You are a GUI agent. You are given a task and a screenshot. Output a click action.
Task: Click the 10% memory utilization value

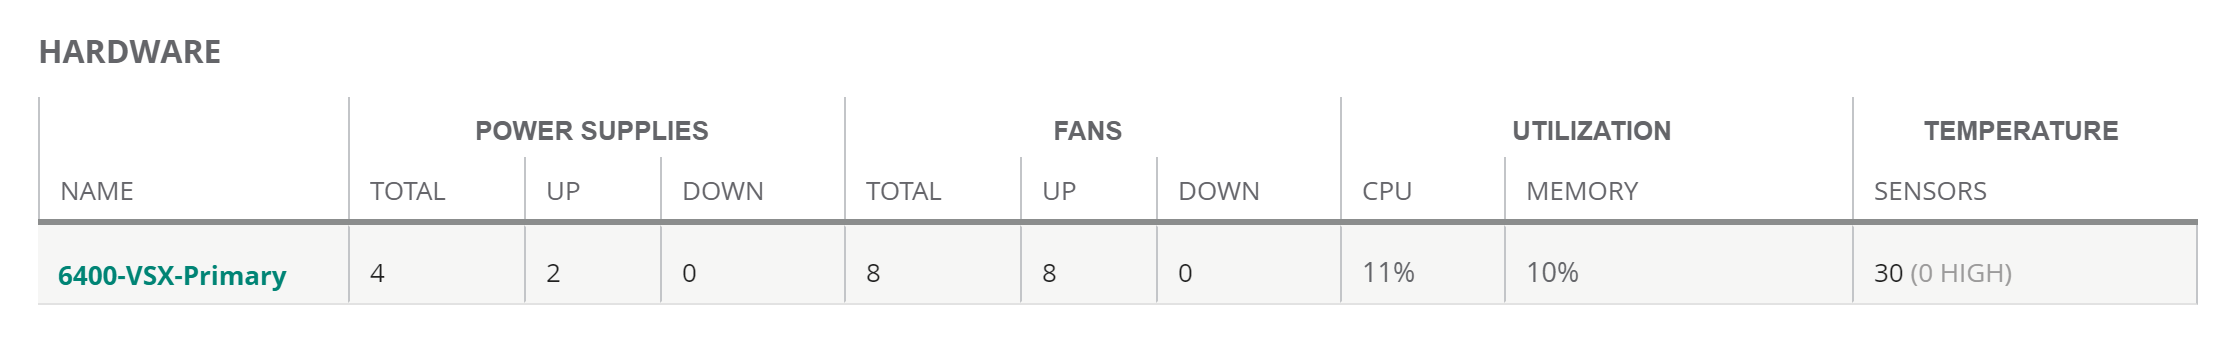(x=1552, y=273)
